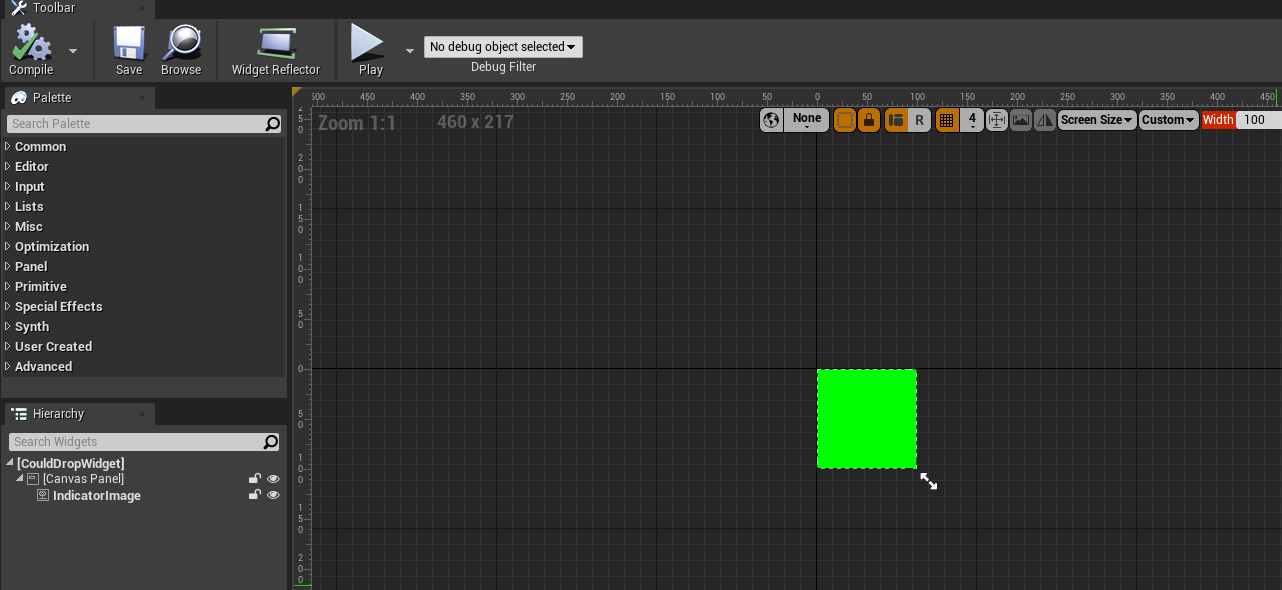This screenshot has height=590, width=1282.
Task: Select [CouldDropWidget] root in Hierarchy
Action: (71, 463)
